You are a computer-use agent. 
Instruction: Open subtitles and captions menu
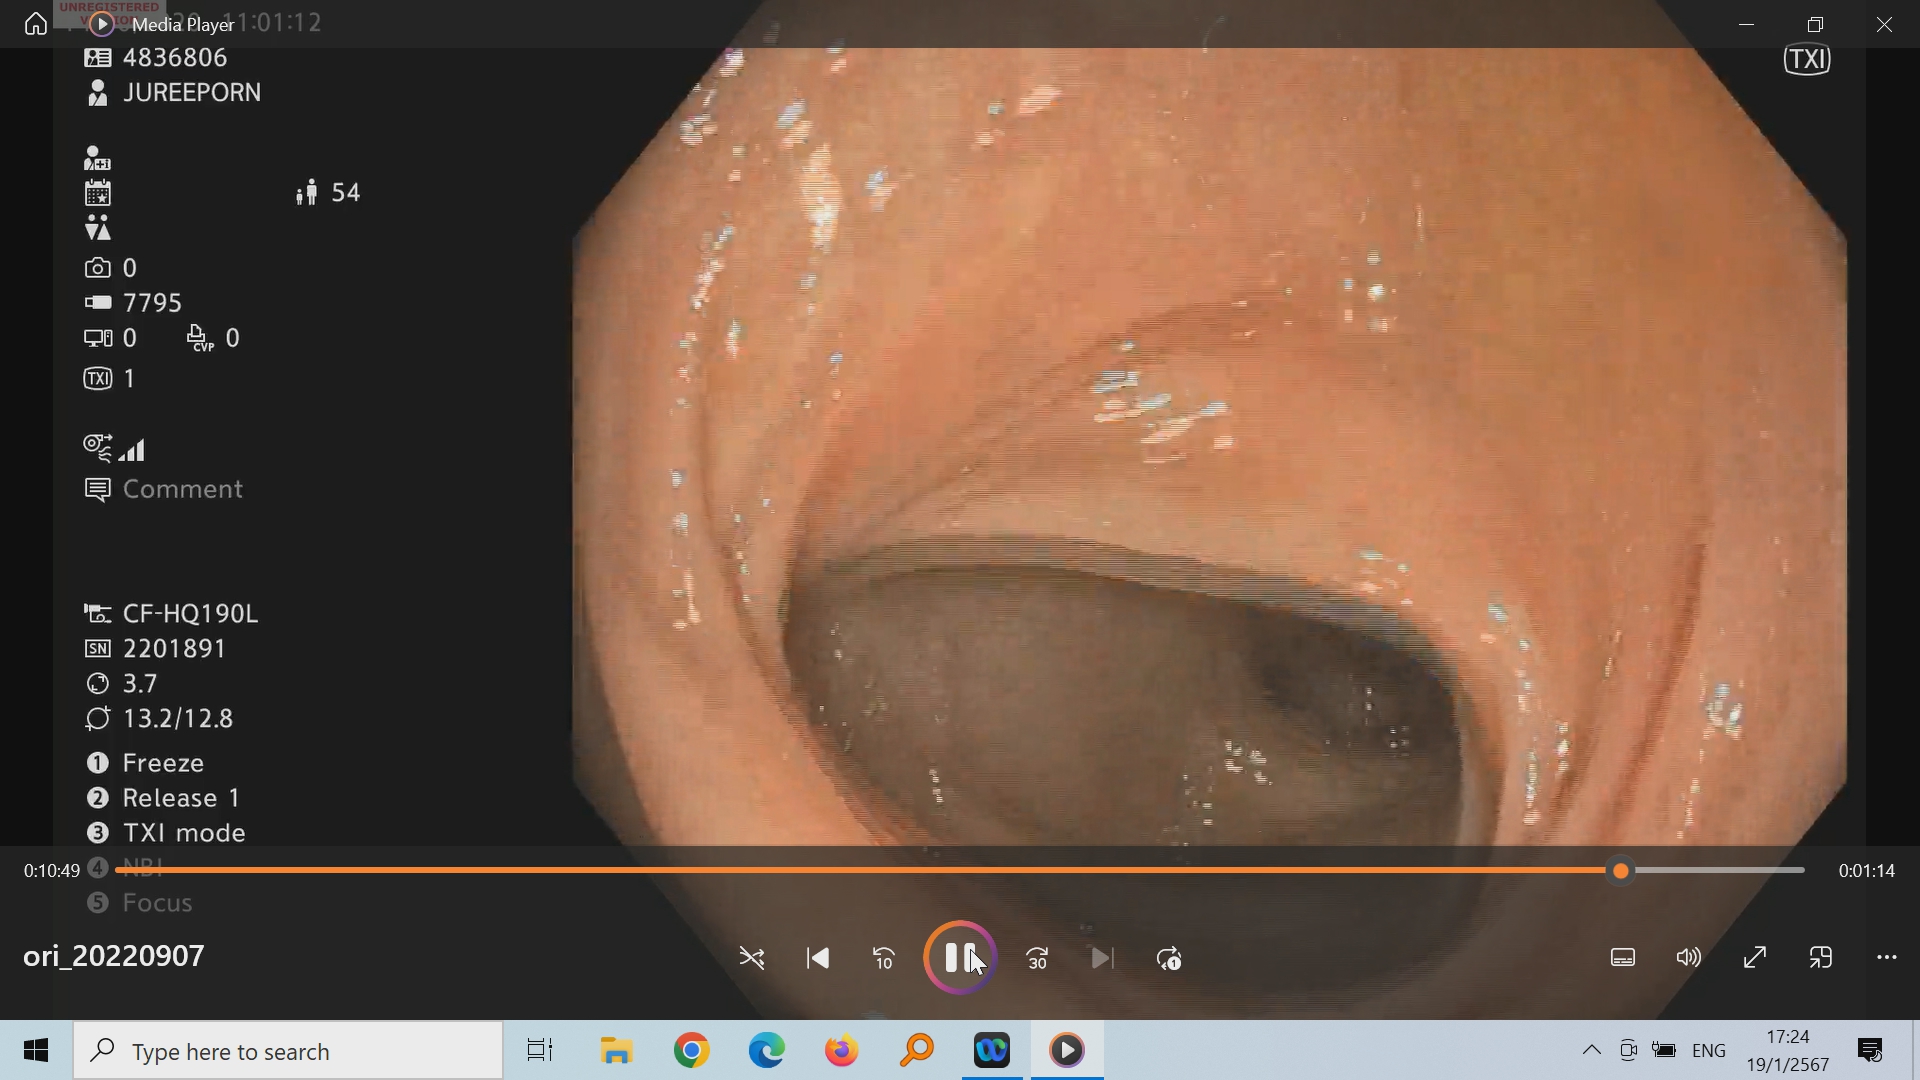pyautogui.click(x=1623, y=958)
